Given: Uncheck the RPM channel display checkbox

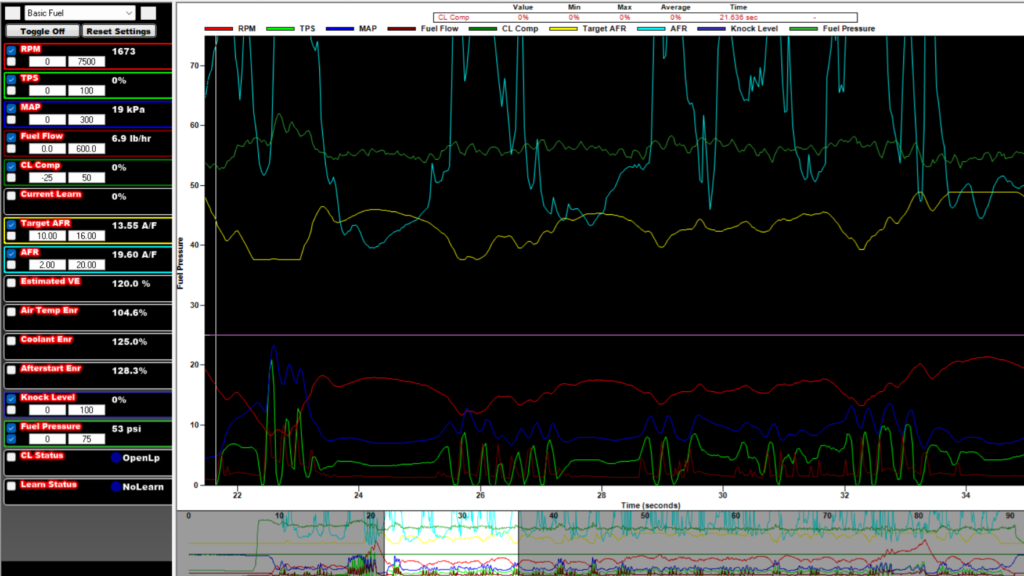Looking at the screenshot, I should click(11, 50).
